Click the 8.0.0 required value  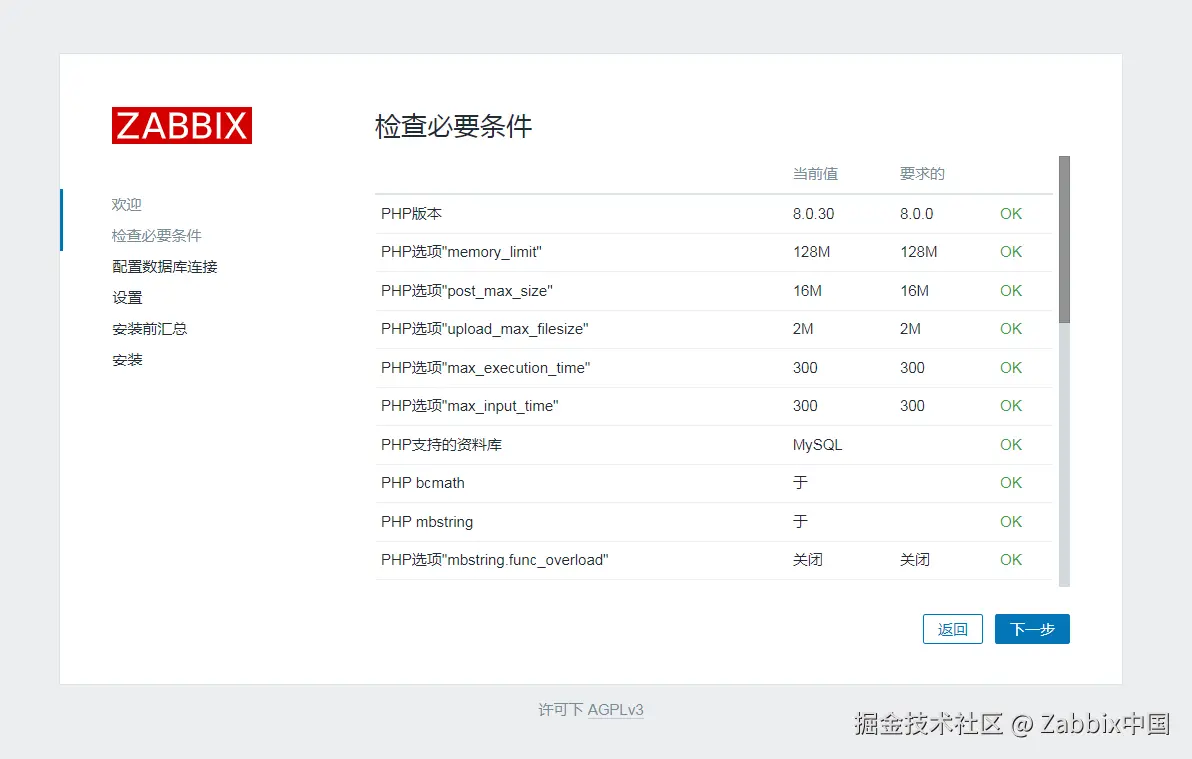pos(916,214)
